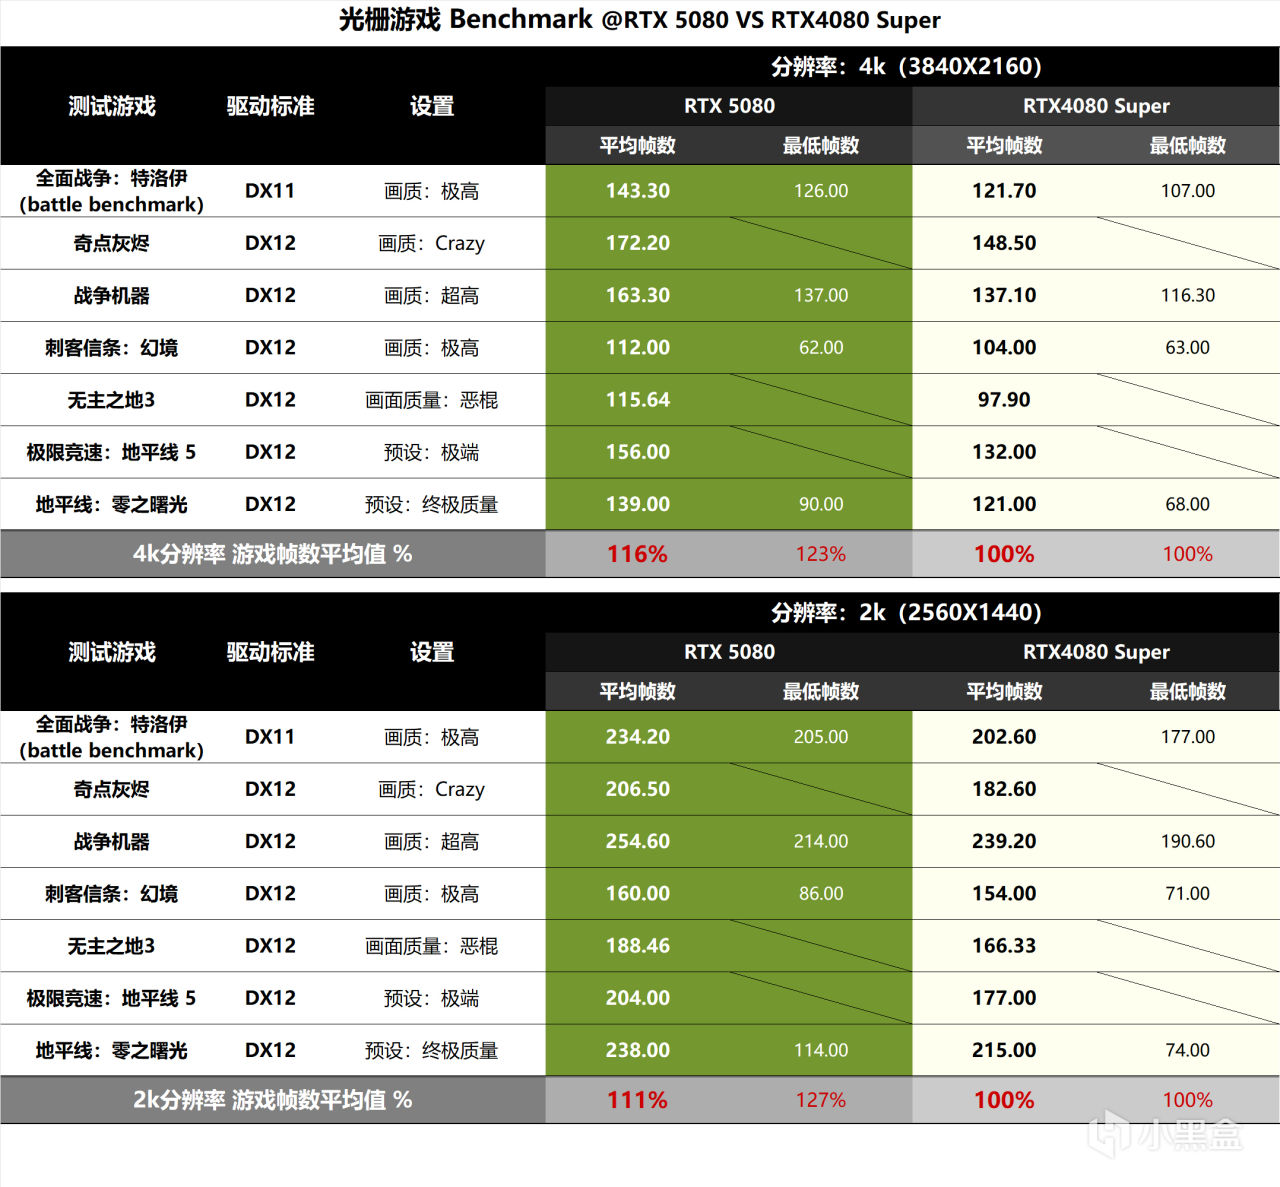Click the 奇点灰烬 2k value "206.50"

click(638, 789)
